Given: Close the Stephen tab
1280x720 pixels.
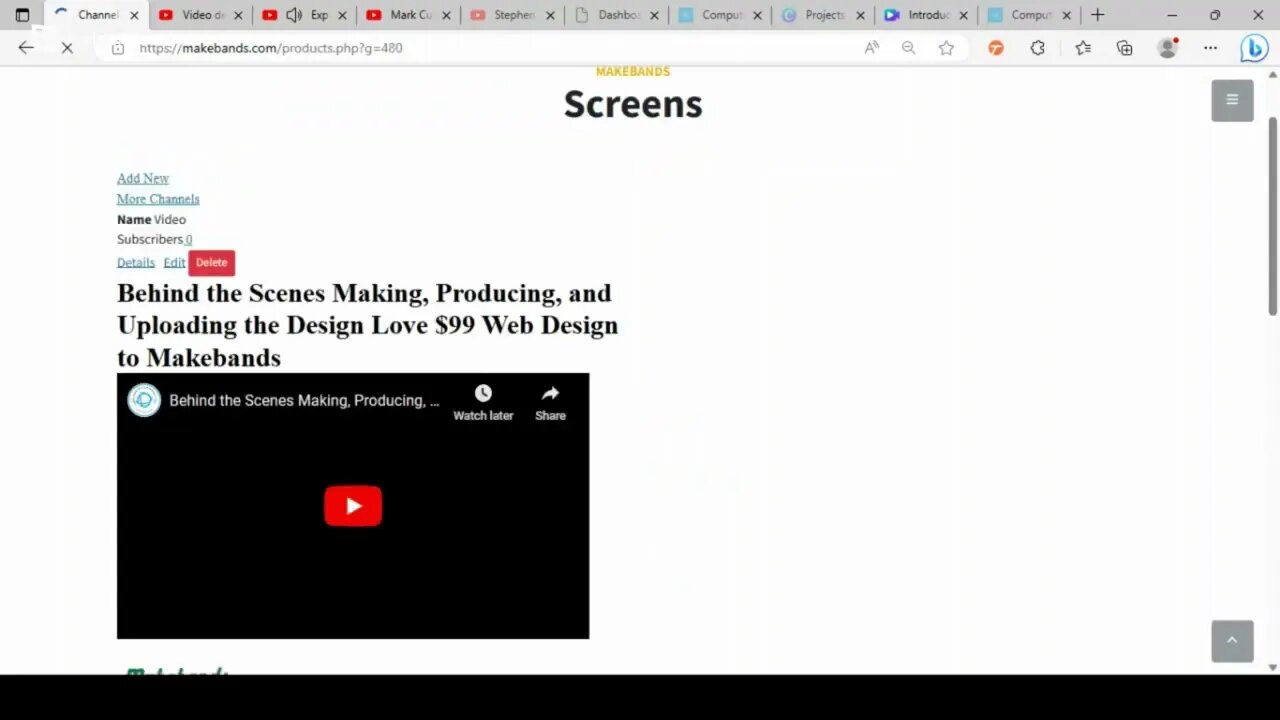Looking at the screenshot, I should pyautogui.click(x=550, y=15).
